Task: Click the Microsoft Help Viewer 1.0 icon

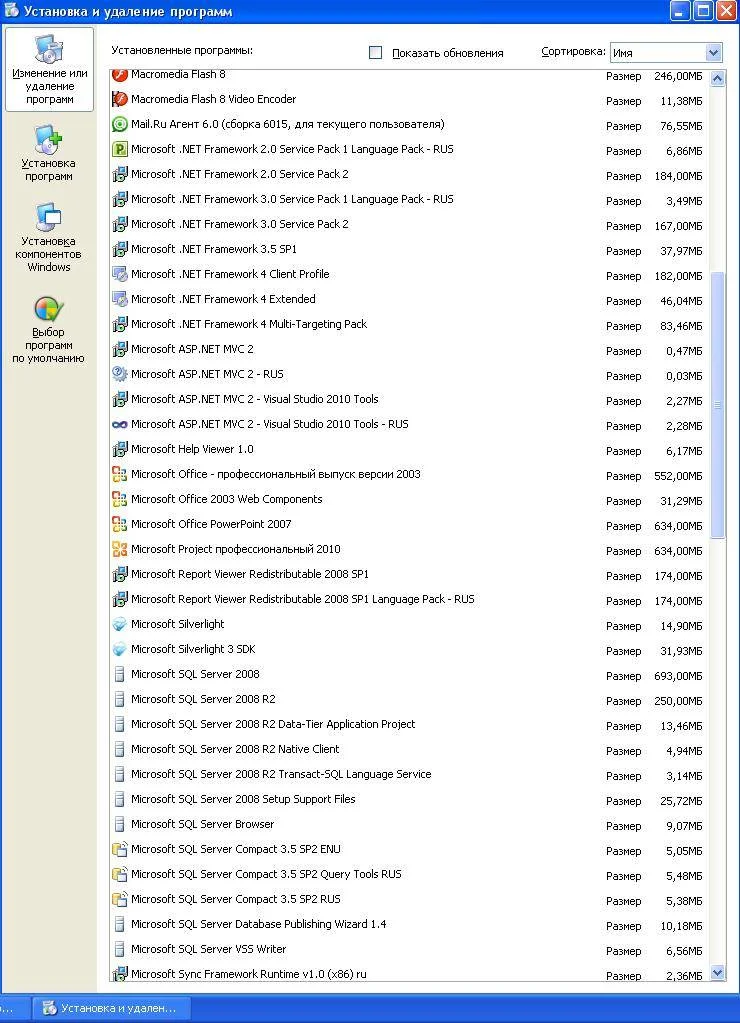Action: click(x=120, y=450)
